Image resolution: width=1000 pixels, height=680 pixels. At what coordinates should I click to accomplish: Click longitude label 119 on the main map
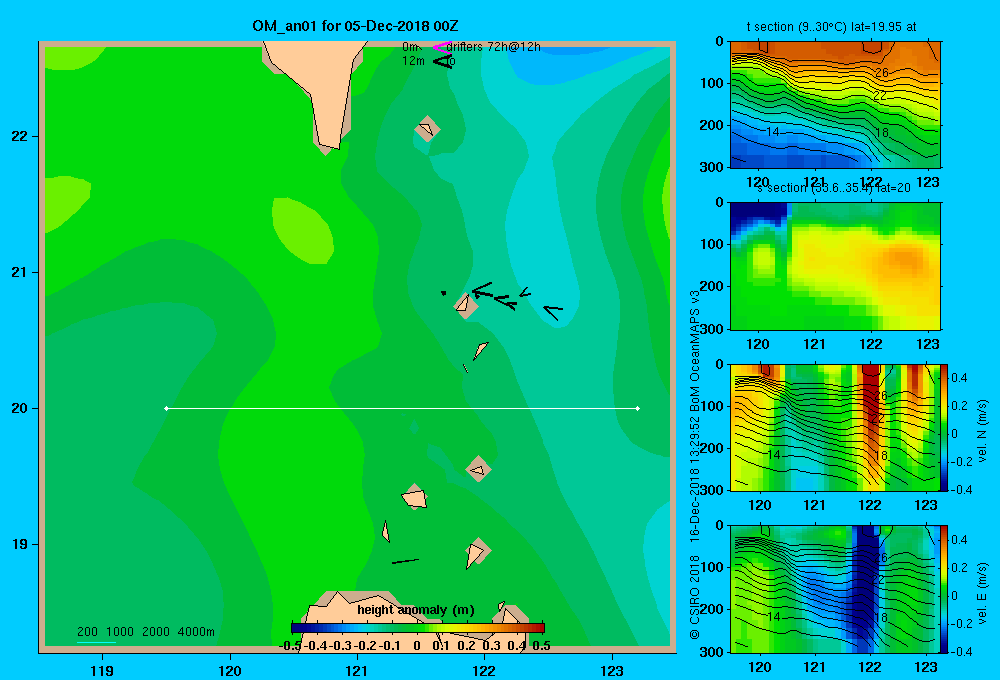point(102,671)
